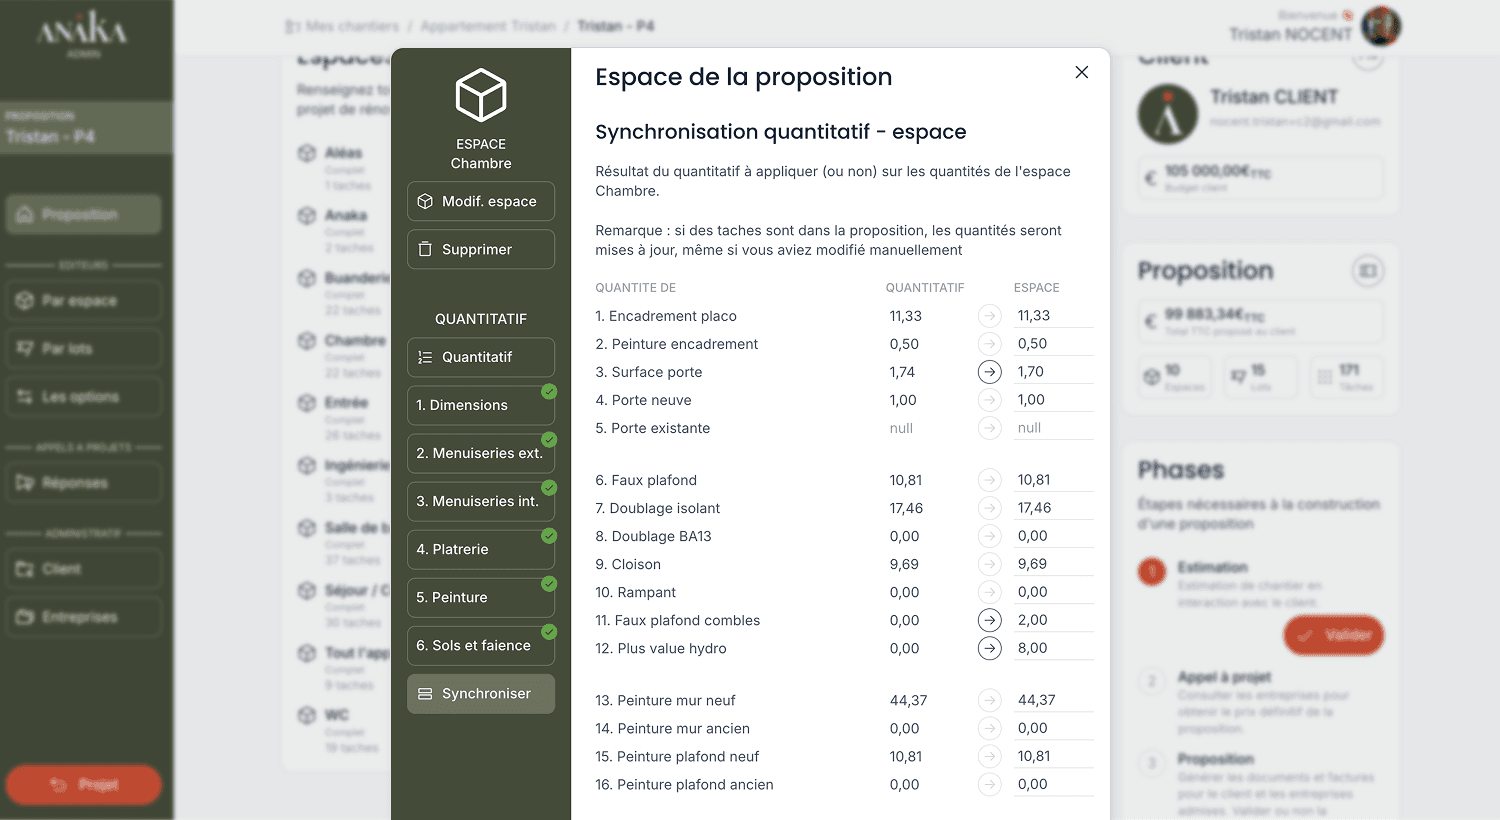Open Les options in the sidebar
This screenshot has width=1500, height=820.
click(84, 397)
